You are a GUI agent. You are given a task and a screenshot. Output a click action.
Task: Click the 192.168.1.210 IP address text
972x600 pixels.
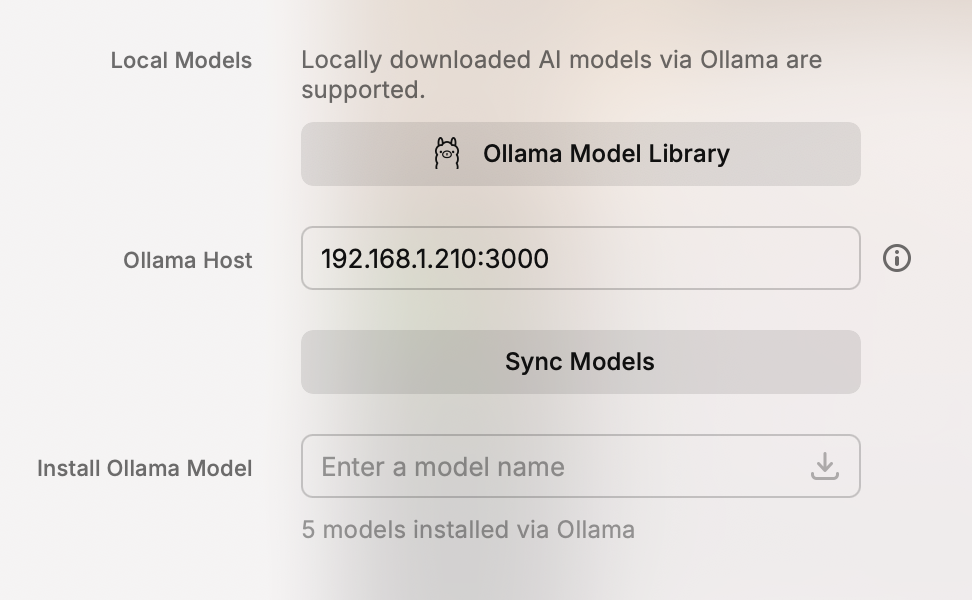[x=399, y=258]
